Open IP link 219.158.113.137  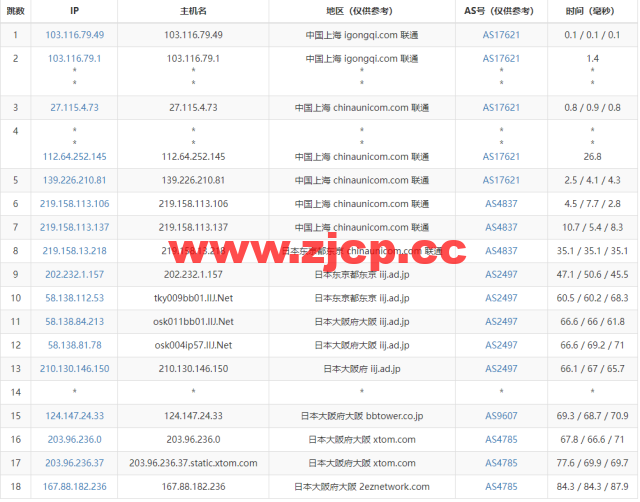[75, 227]
